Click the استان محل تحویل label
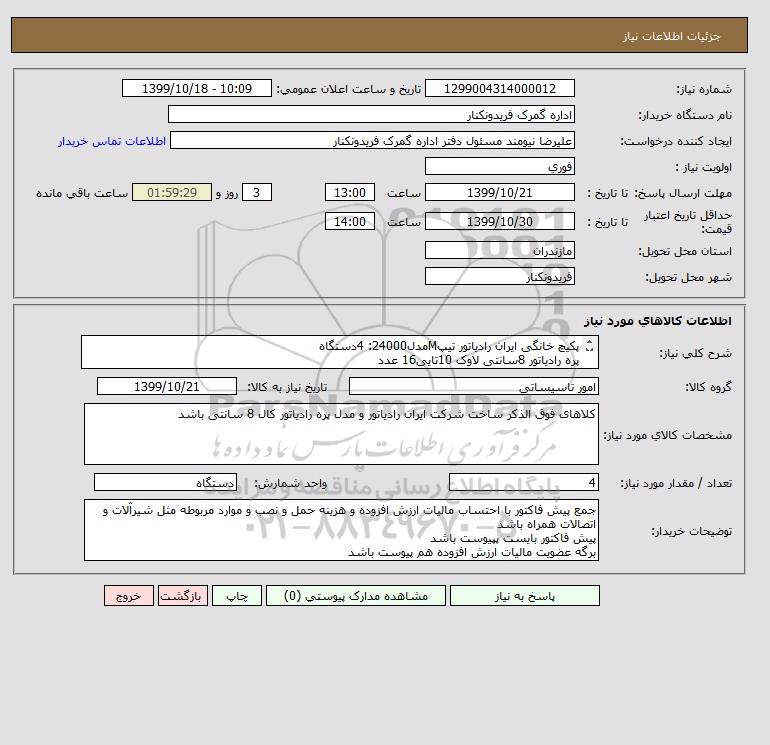770x745 pixels. (685, 251)
